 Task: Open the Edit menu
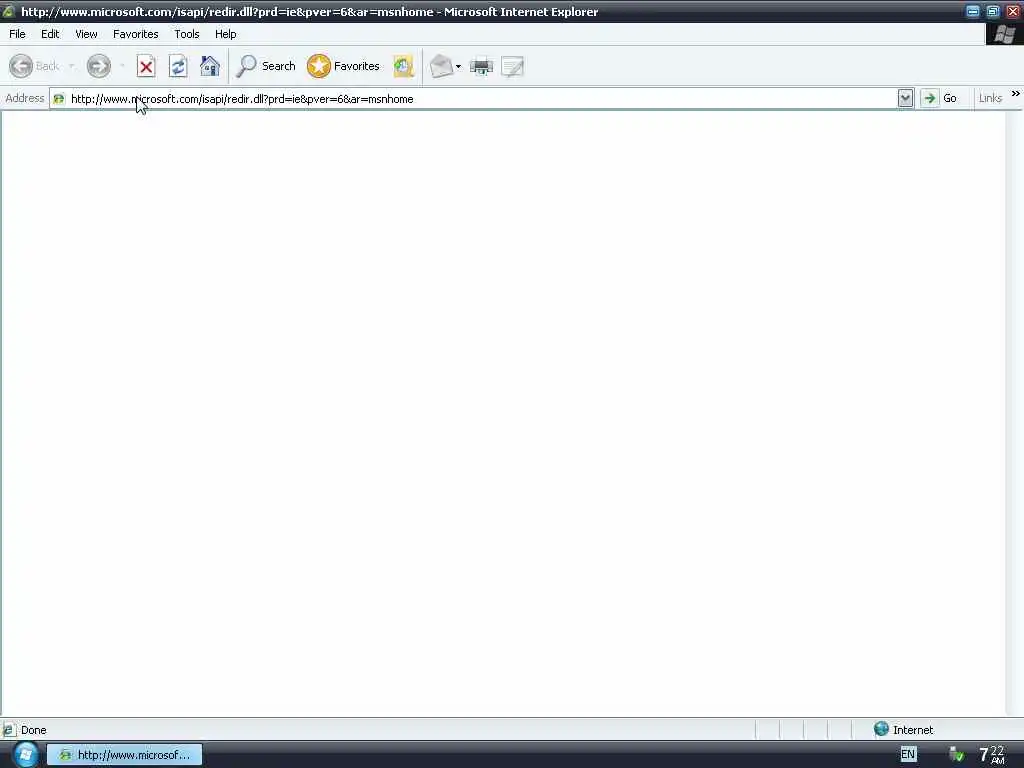point(50,34)
